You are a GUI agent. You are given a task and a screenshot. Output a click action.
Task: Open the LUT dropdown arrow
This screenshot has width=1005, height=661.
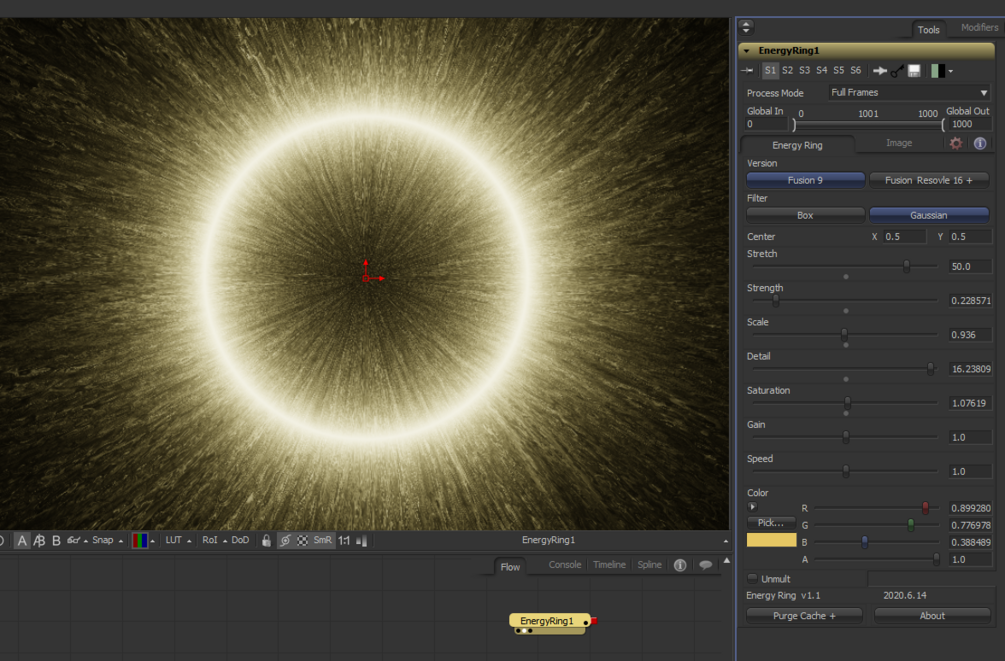[189, 541]
